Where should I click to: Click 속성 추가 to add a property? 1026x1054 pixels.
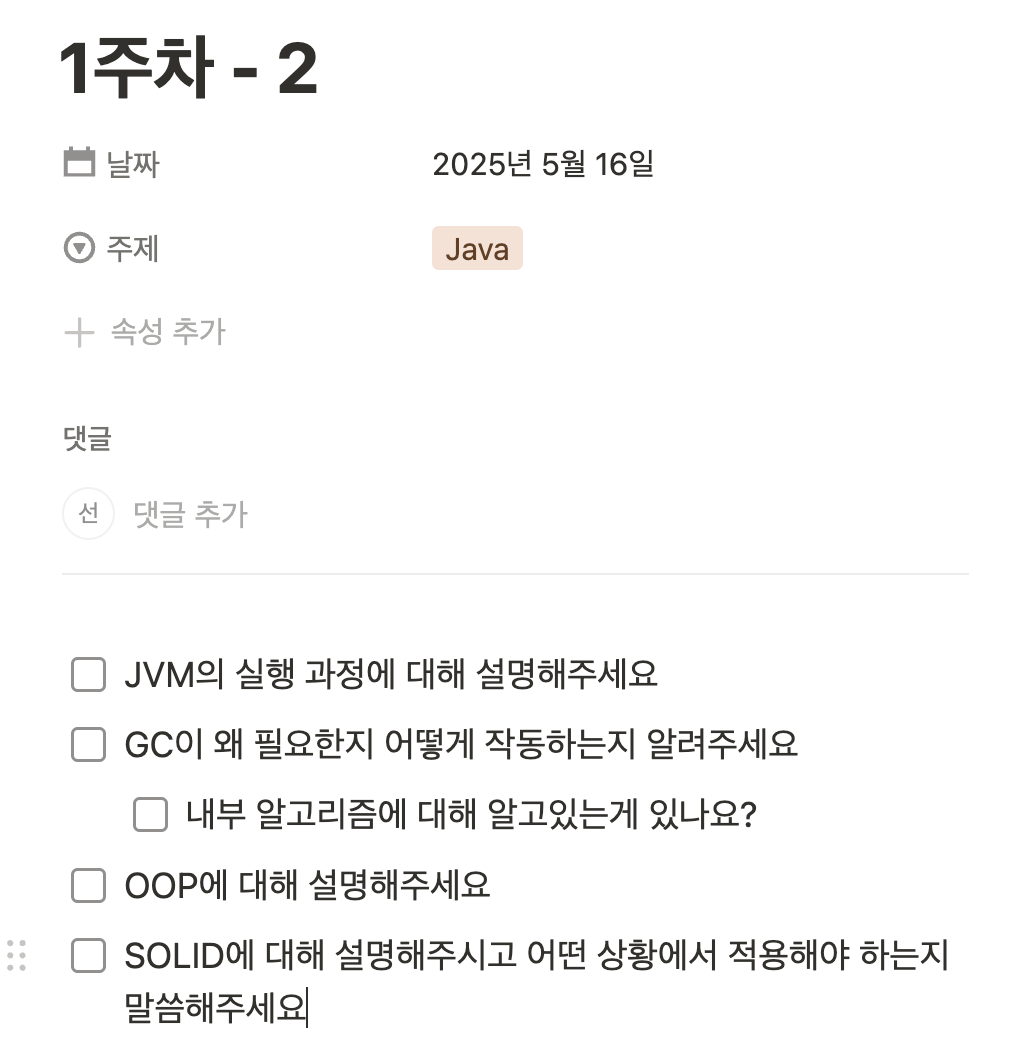(x=168, y=332)
